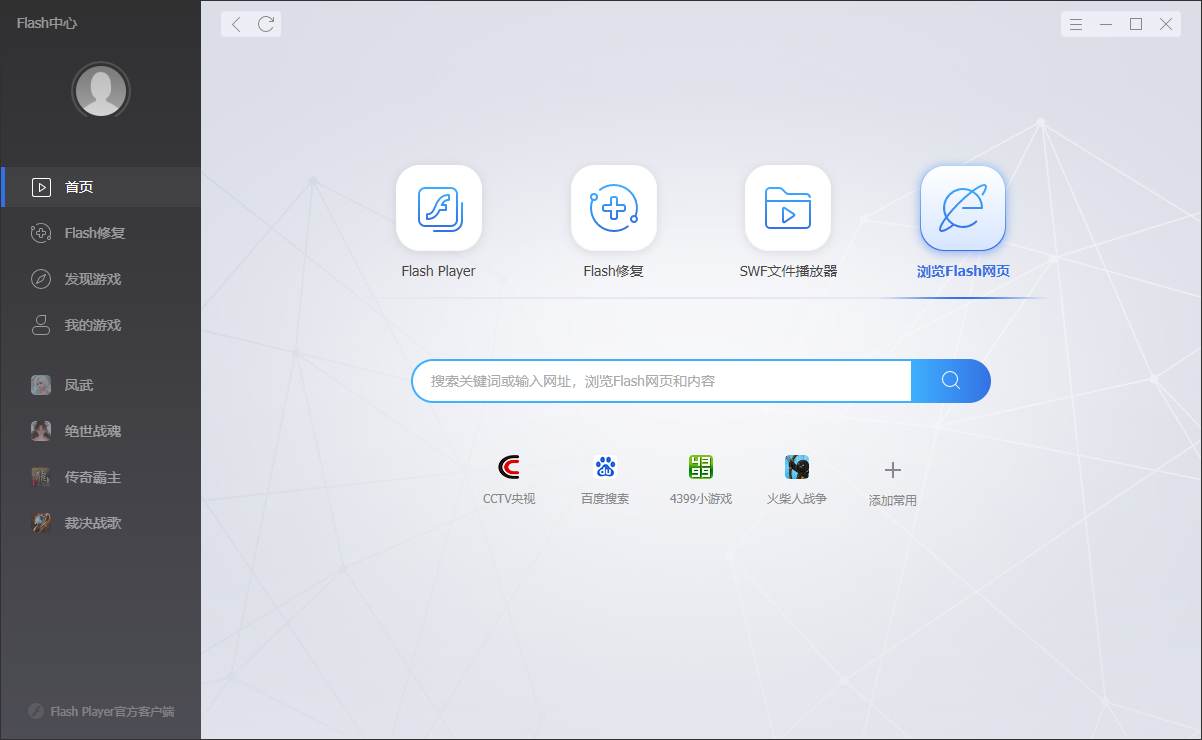Click the blue search magnifier button
Image resolution: width=1202 pixels, height=740 pixels.
pos(951,381)
